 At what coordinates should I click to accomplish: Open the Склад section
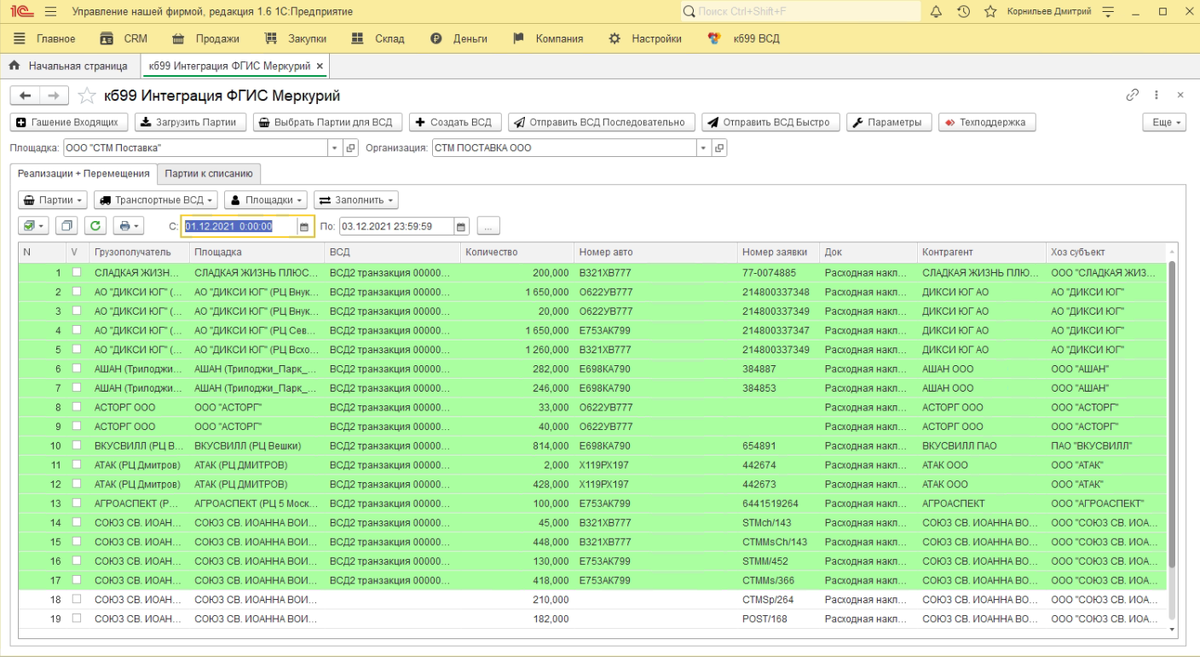pyautogui.click(x=378, y=39)
